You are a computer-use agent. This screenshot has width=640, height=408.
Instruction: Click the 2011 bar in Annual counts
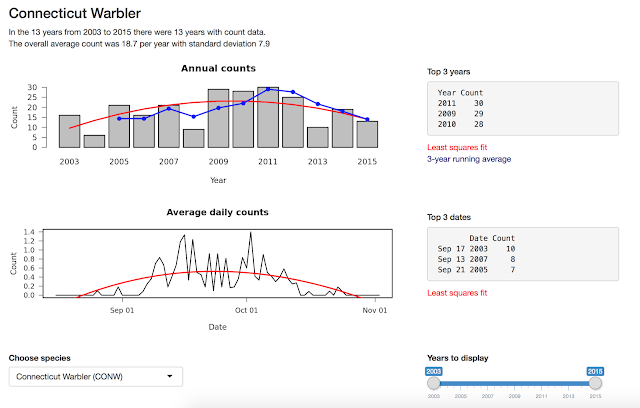click(268, 117)
